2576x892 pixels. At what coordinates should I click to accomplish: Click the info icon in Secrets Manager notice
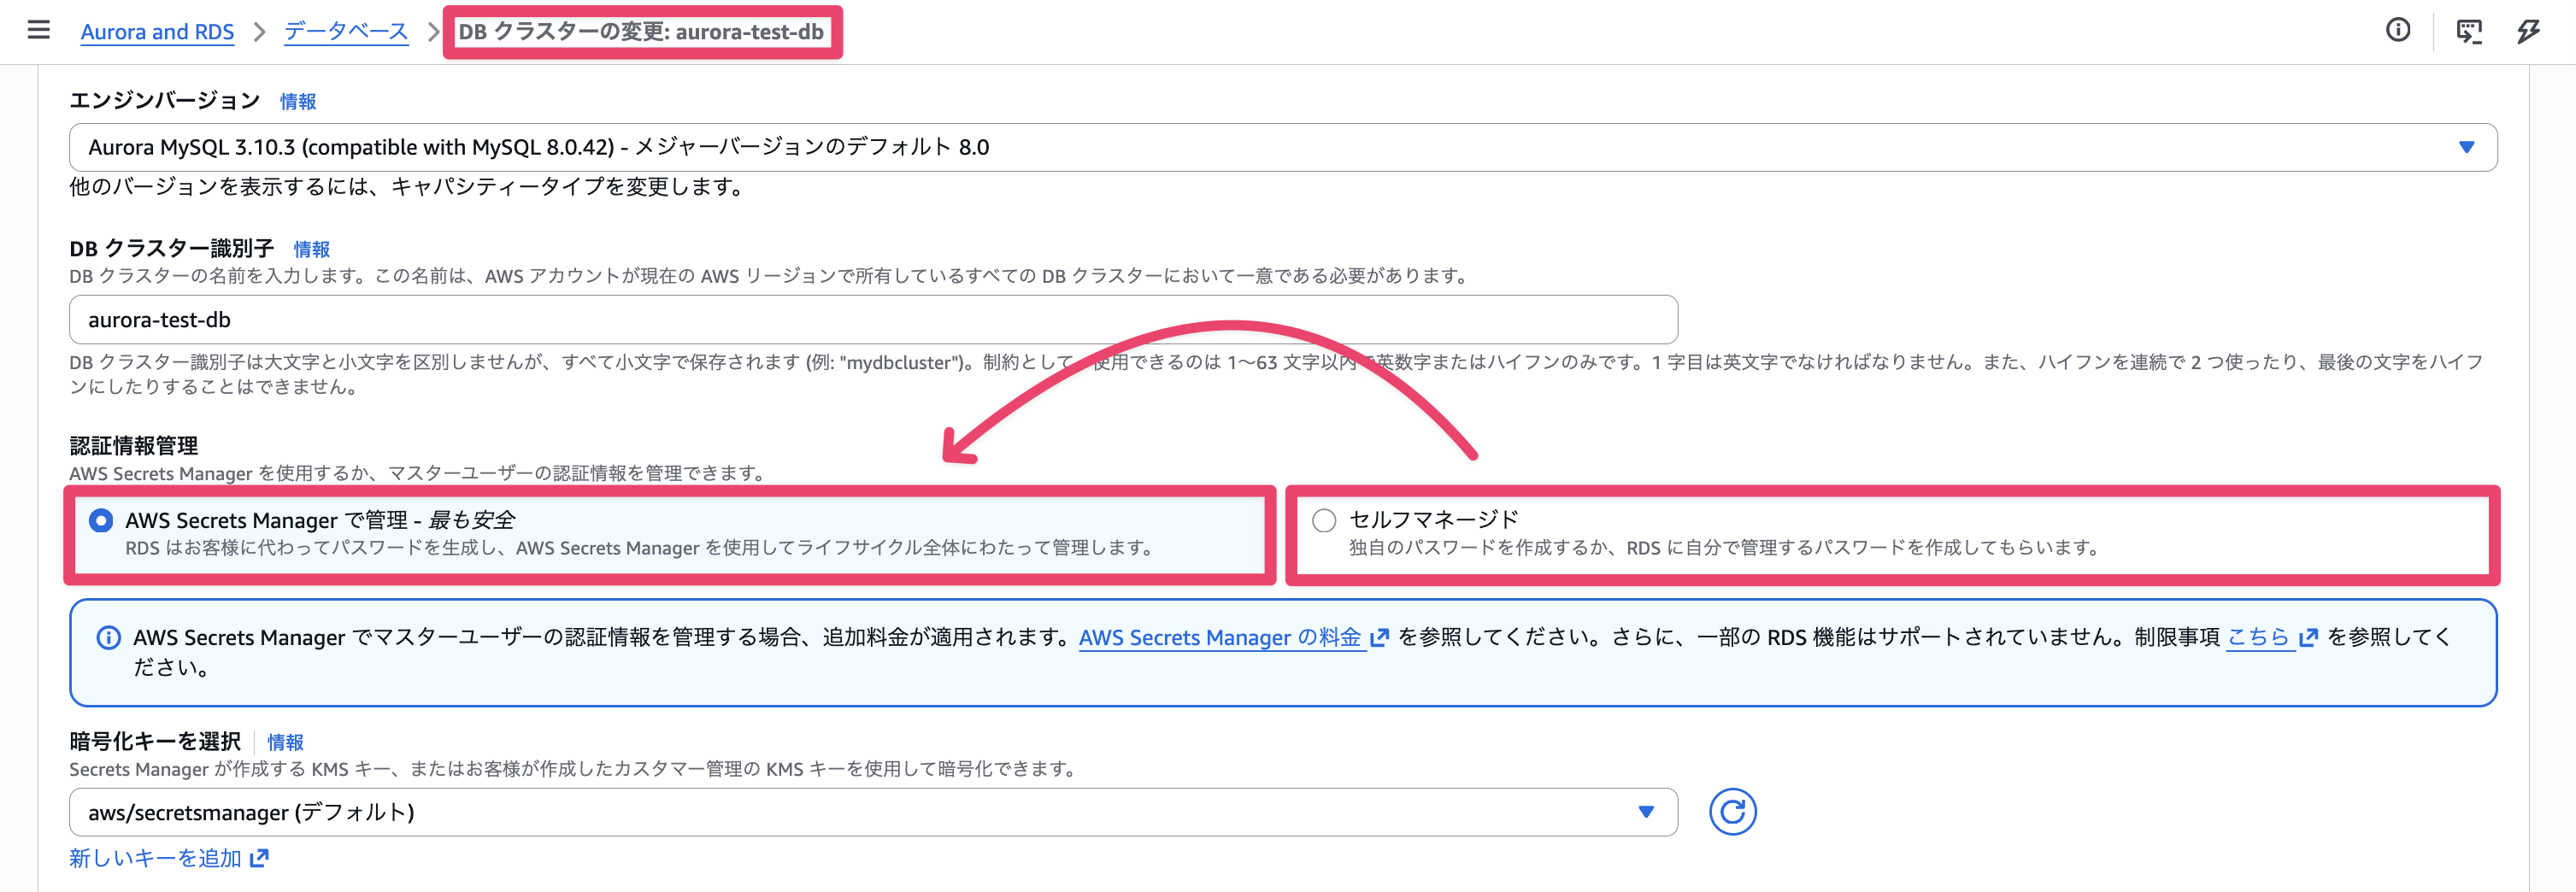108,637
